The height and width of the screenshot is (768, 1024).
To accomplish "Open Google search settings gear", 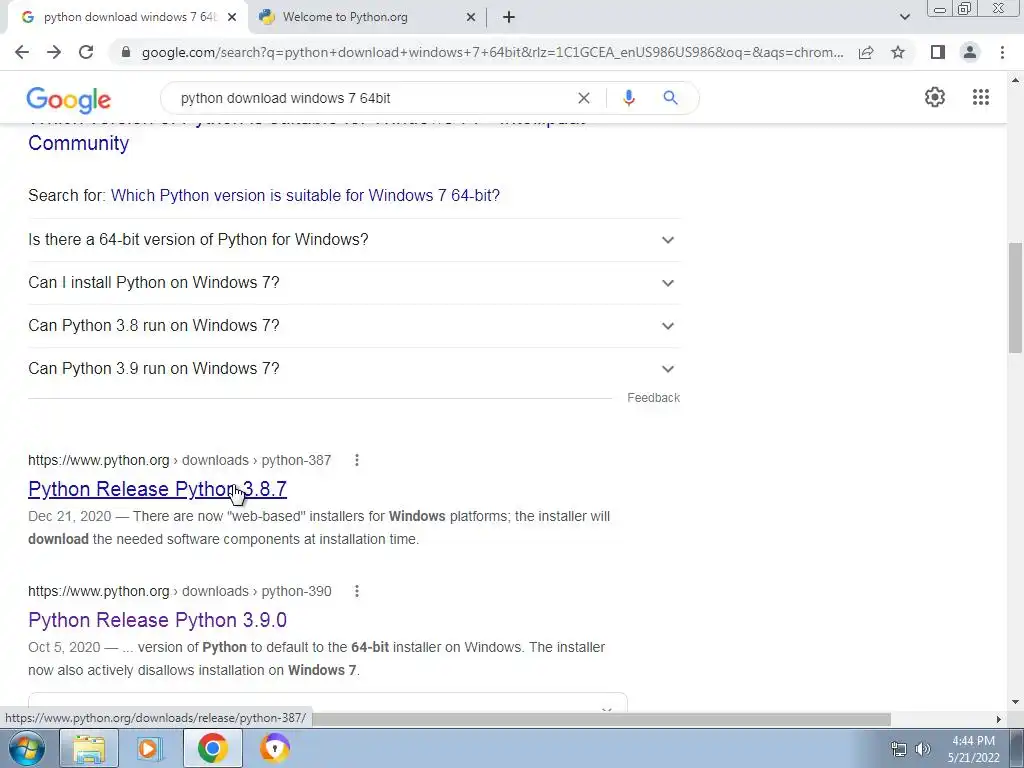I will pyautogui.click(x=935, y=97).
